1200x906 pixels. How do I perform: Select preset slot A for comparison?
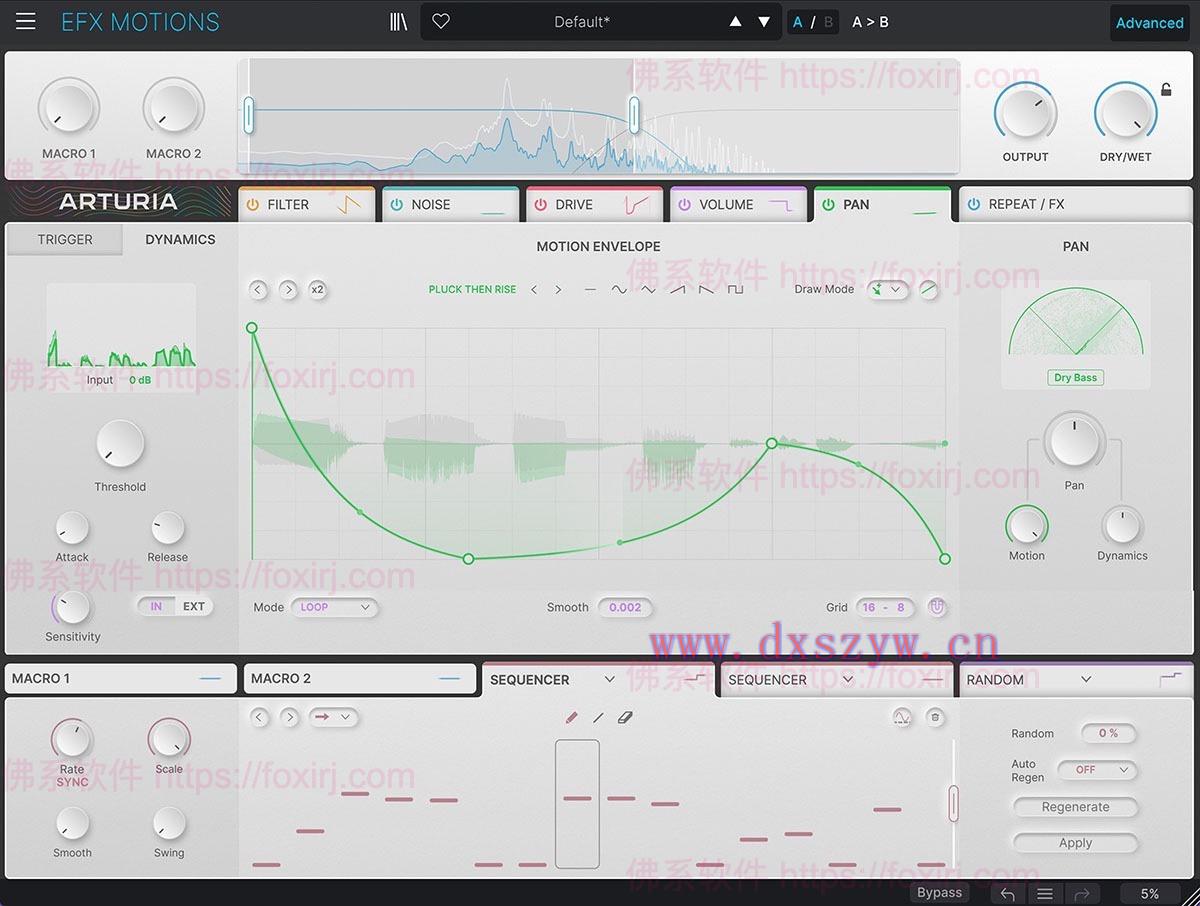click(798, 22)
